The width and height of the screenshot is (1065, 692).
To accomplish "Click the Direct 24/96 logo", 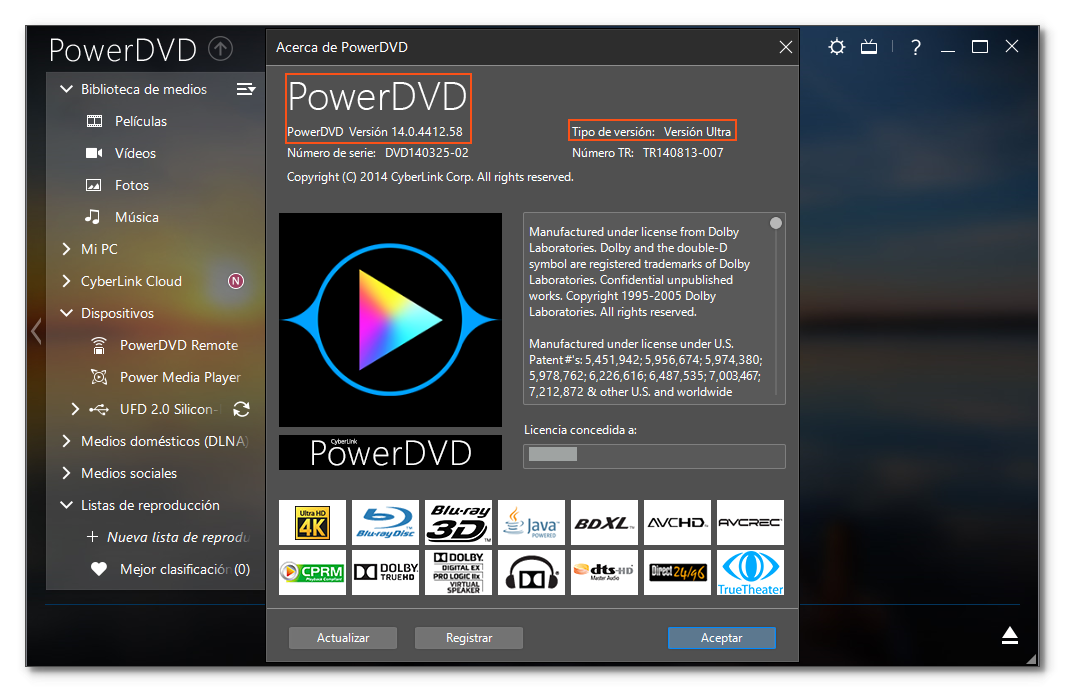I will click(x=677, y=572).
